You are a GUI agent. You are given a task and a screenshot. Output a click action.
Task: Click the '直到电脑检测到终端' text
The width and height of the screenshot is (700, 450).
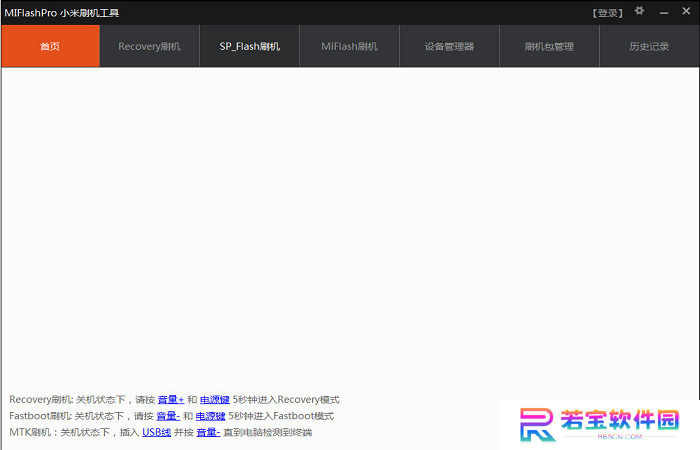267,432
